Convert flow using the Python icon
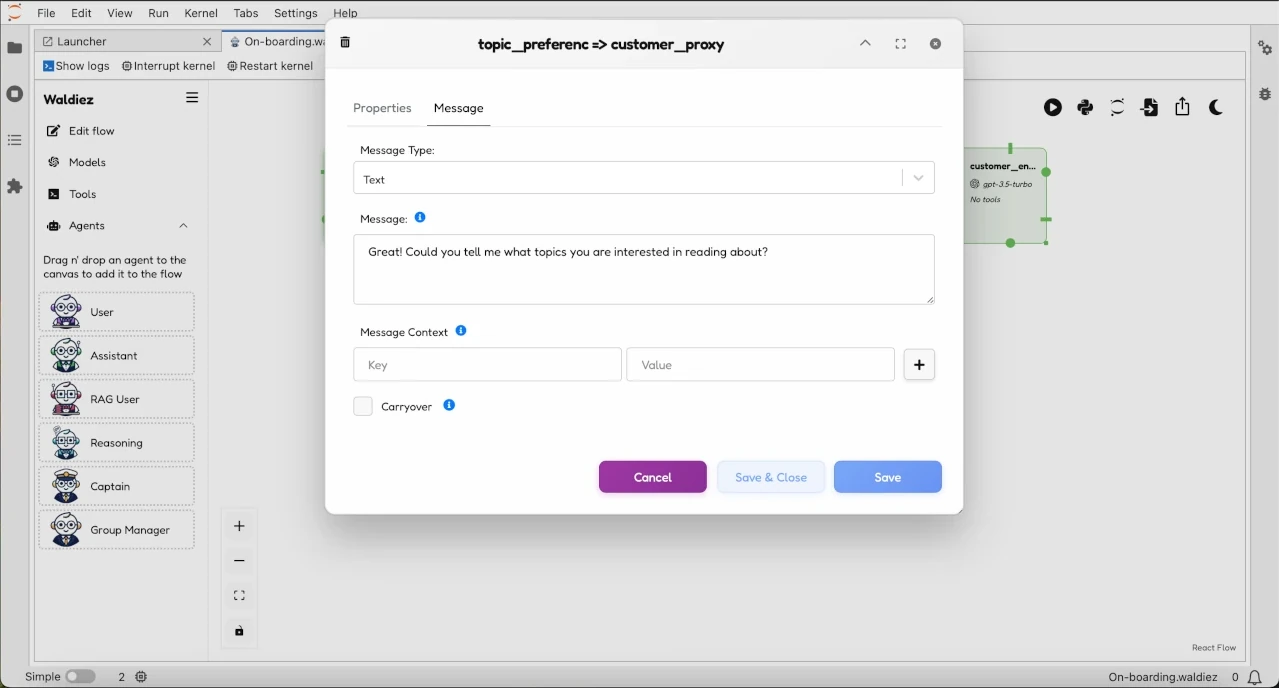 point(1085,108)
